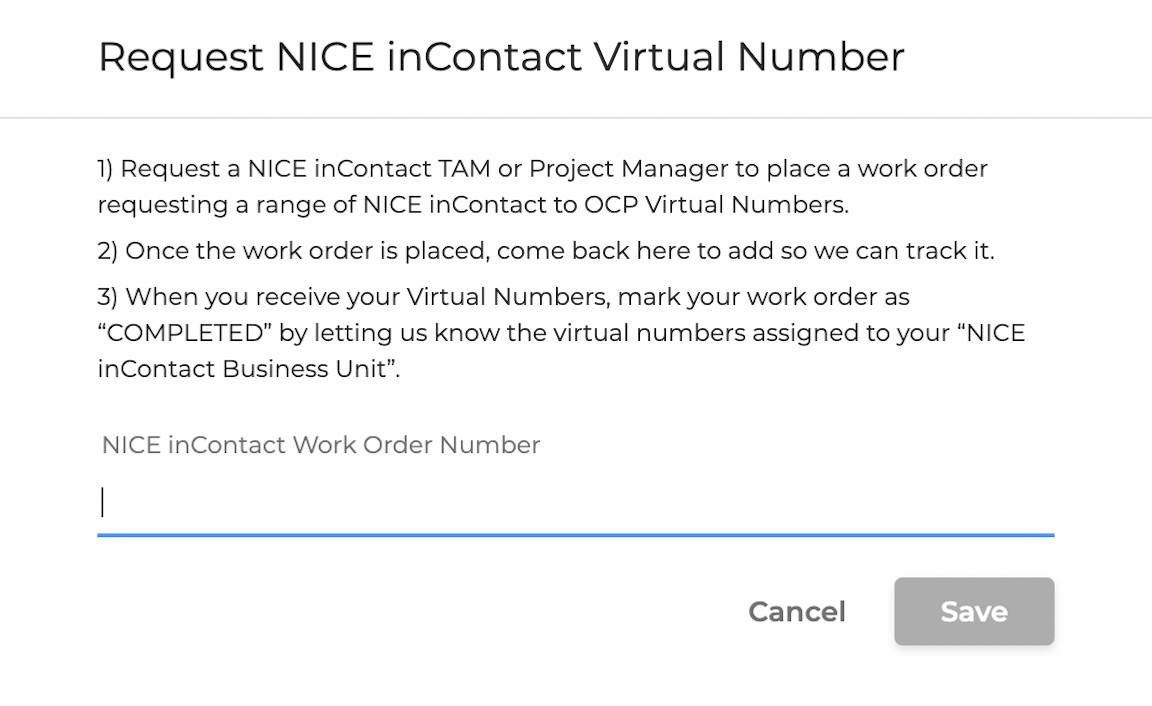Click the Business Unit text in step 3
This screenshot has width=1152, height=706.
click(303, 369)
